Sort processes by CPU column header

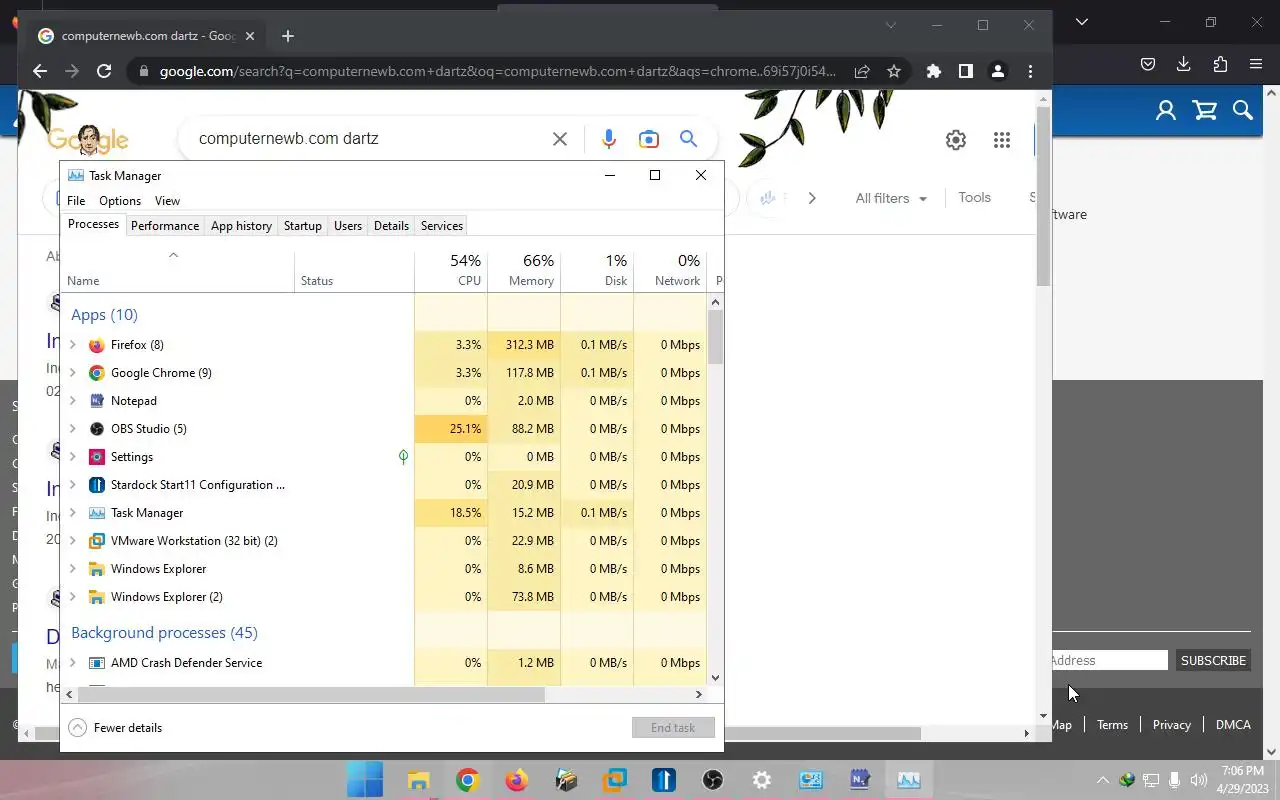[451, 270]
